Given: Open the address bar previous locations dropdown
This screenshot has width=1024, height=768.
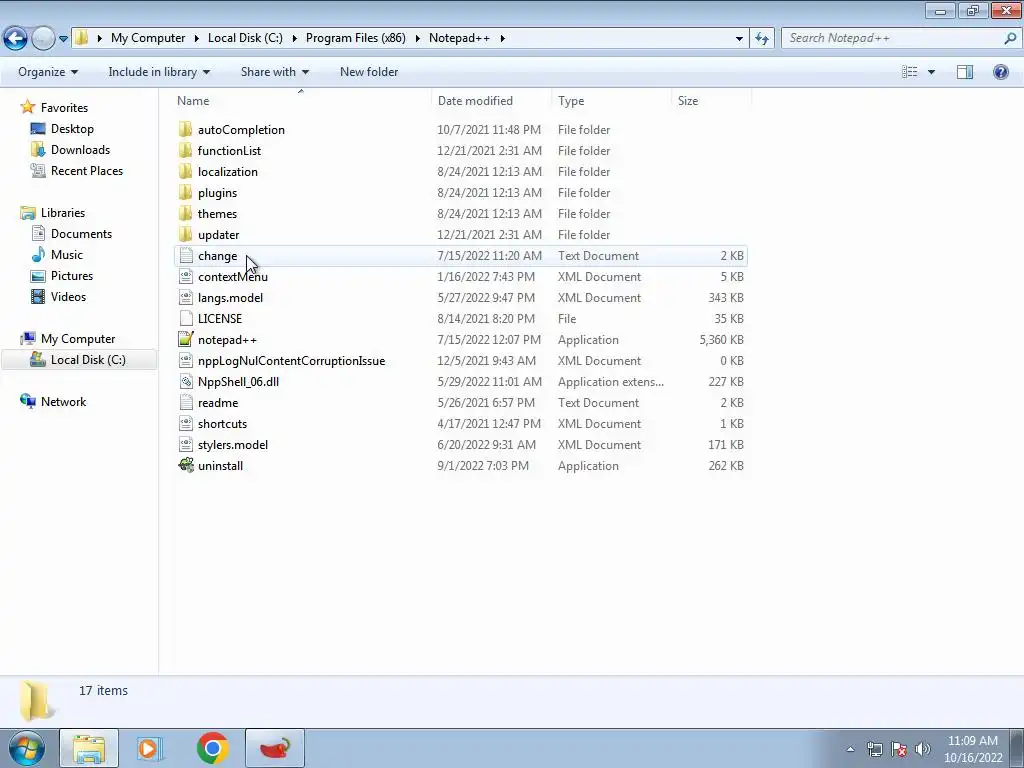Looking at the screenshot, I should click(x=739, y=39).
